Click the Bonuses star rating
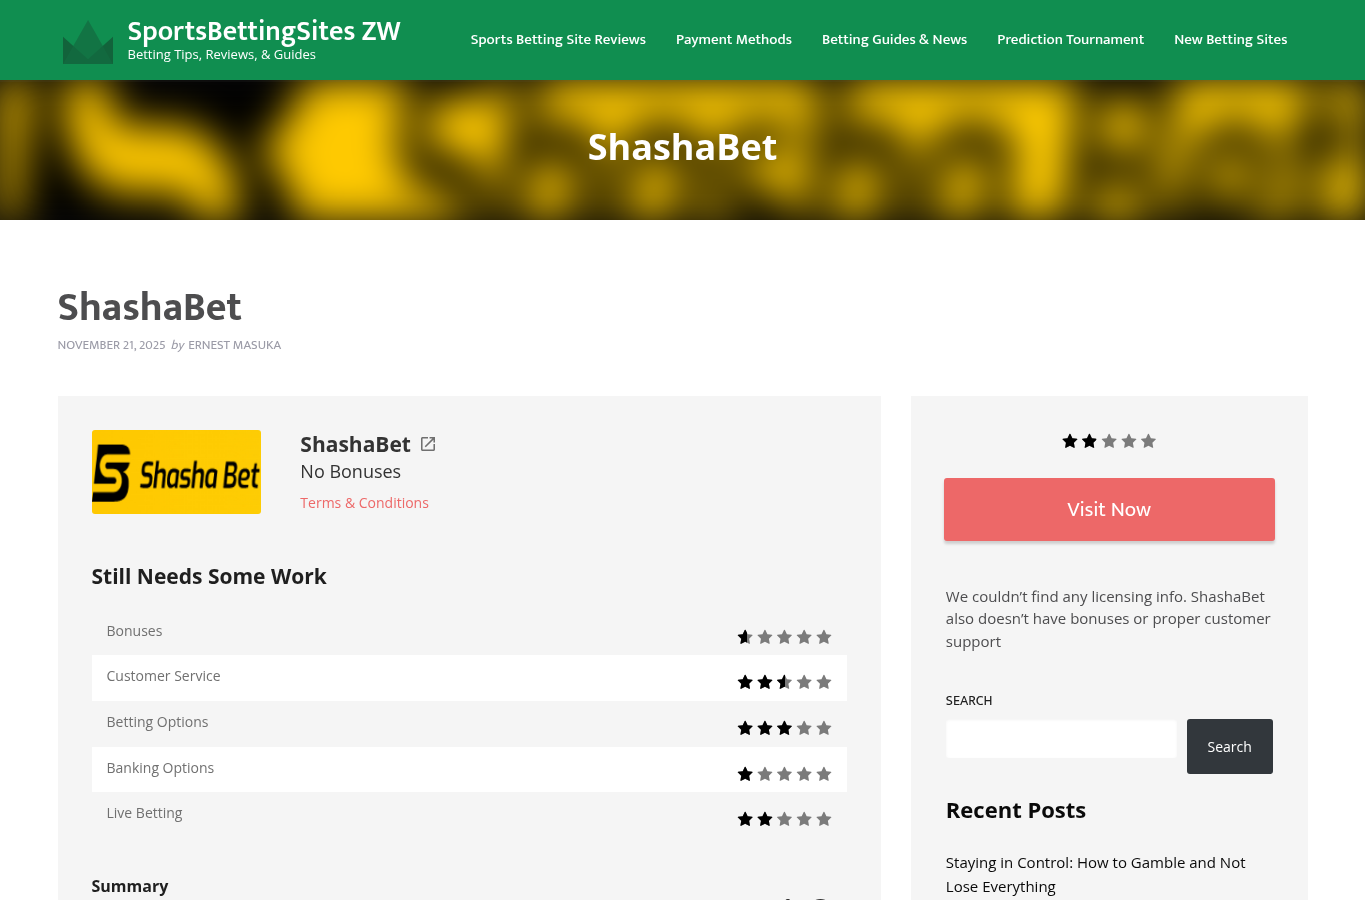The image size is (1365, 900). click(784, 637)
